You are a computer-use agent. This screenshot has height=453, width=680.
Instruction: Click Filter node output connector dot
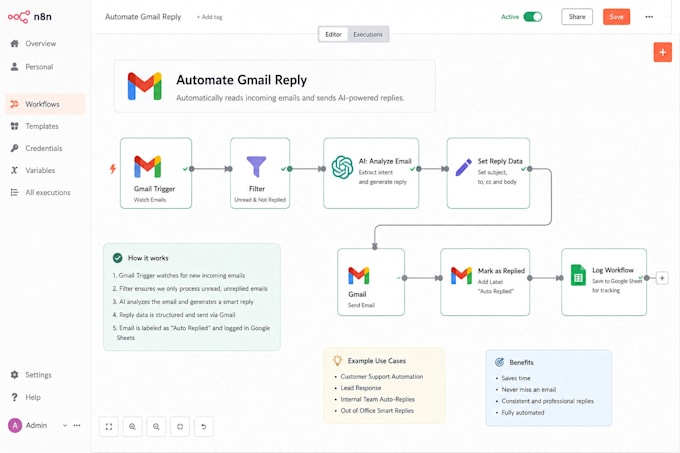point(290,169)
